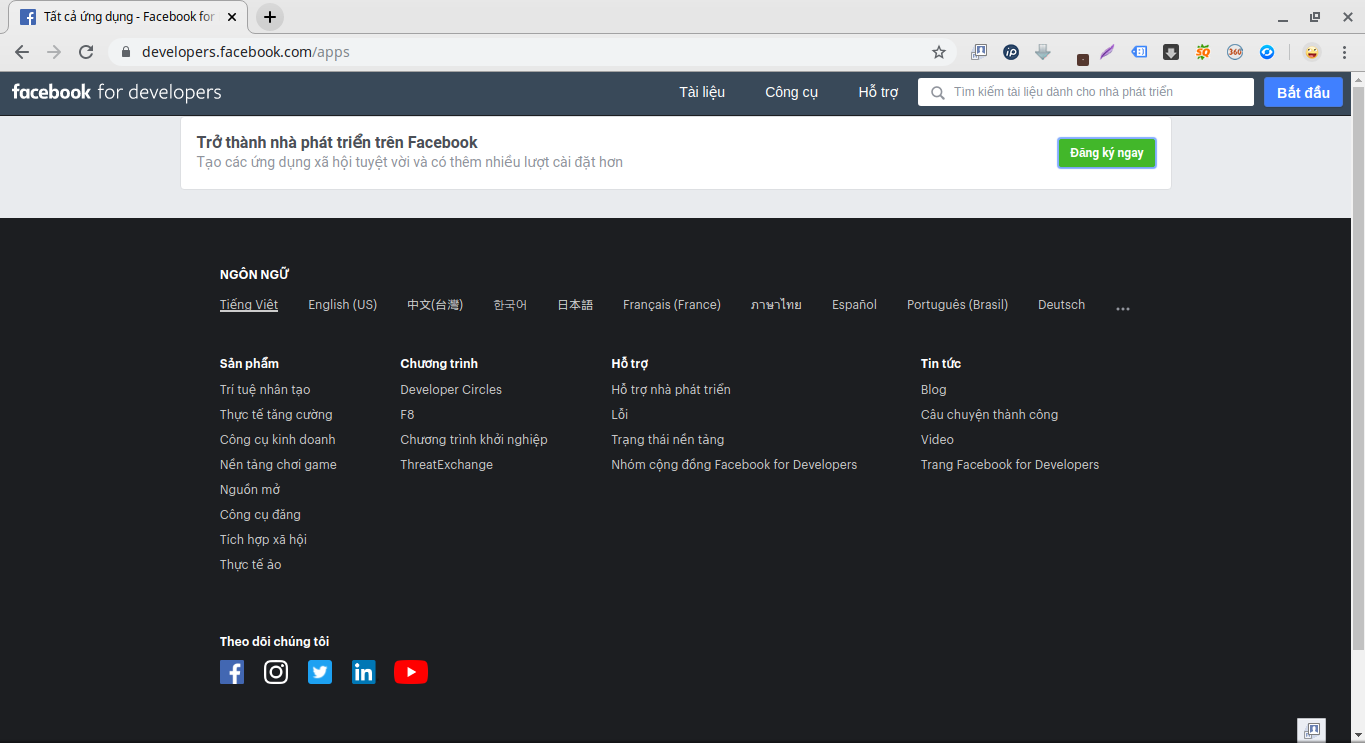Open the Twitter icon in footer
1365x743 pixels.
tap(320, 672)
